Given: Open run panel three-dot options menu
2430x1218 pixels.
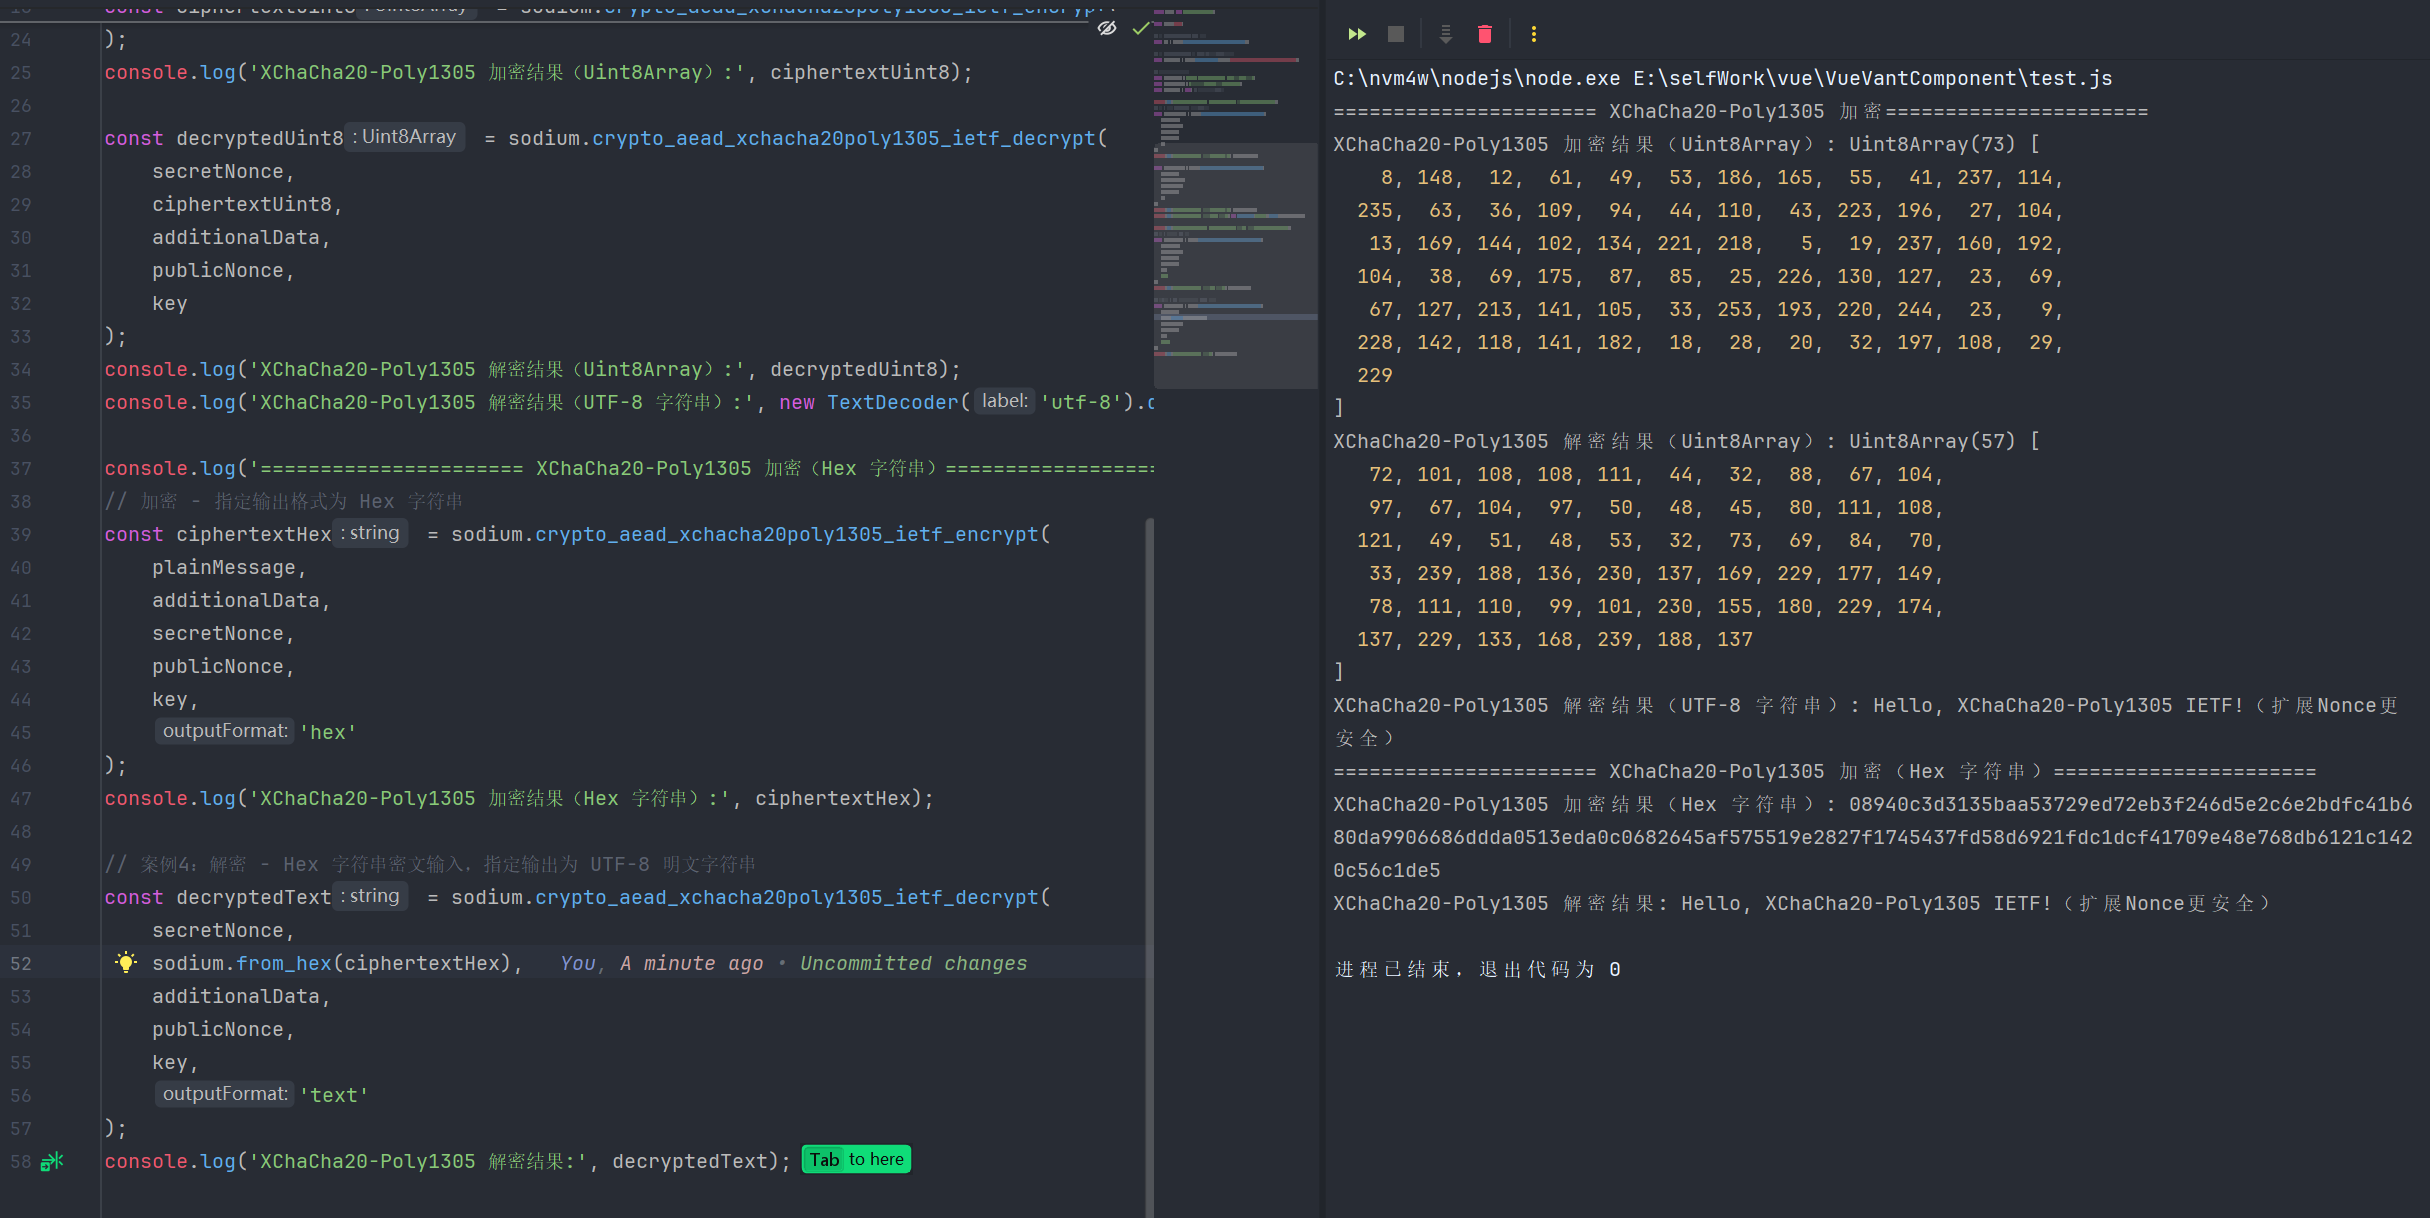Looking at the screenshot, I should click(1533, 34).
